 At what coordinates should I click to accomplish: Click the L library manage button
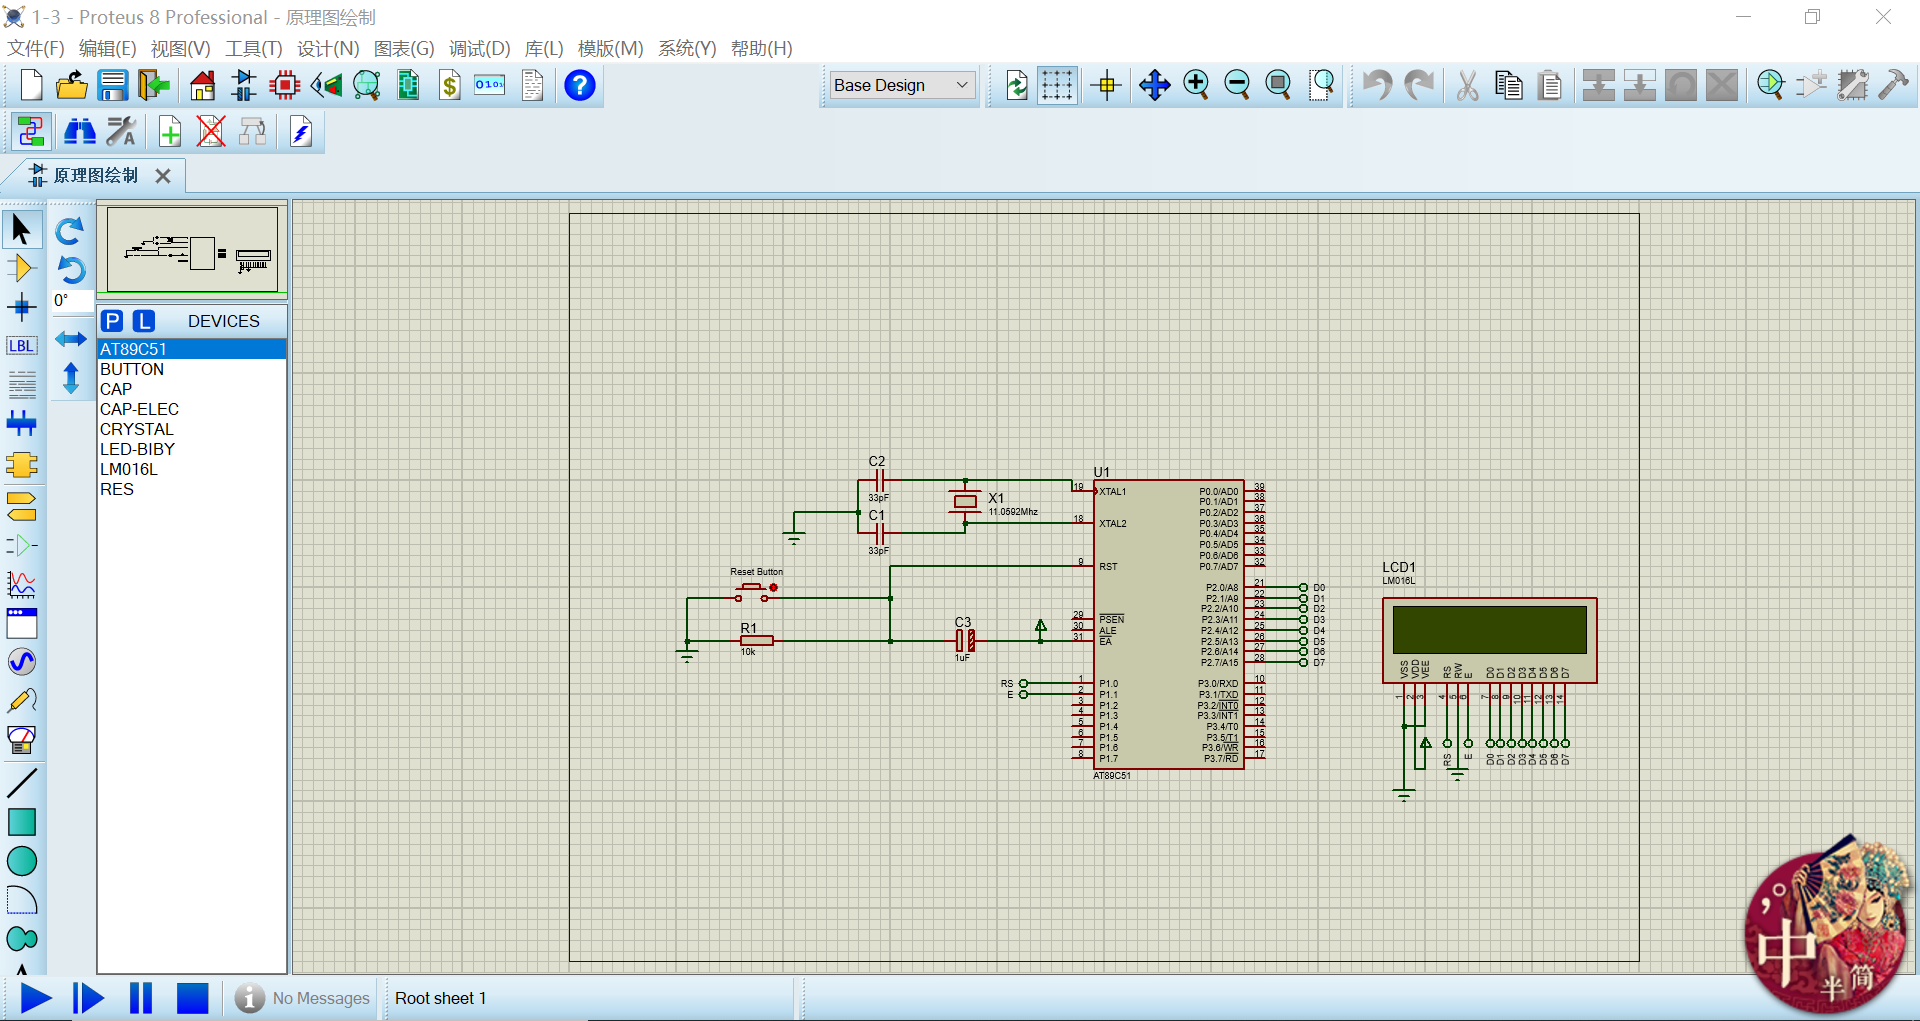(145, 321)
